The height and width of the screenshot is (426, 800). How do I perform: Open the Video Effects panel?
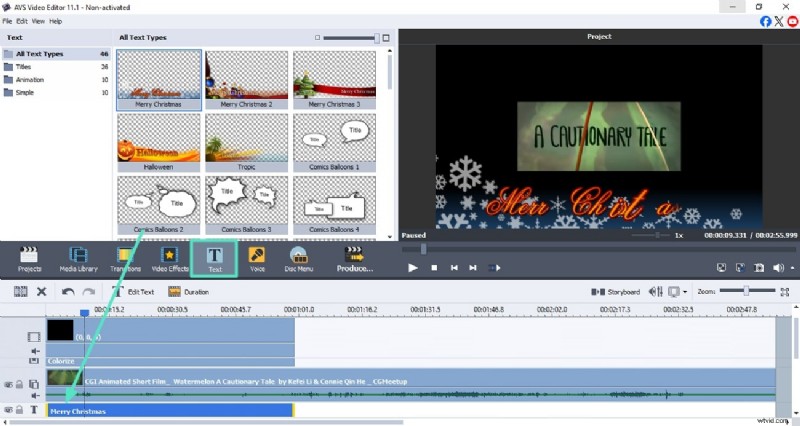(x=169, y=259)
